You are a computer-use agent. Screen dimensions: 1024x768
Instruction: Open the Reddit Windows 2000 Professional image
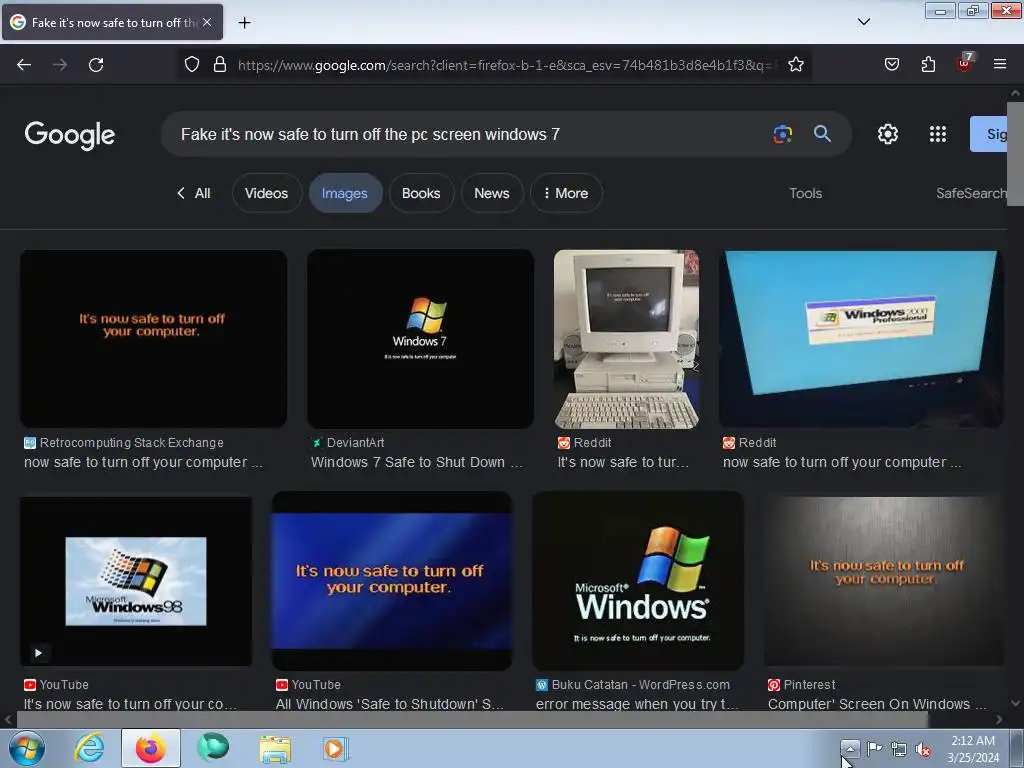(x=861, y=338)
